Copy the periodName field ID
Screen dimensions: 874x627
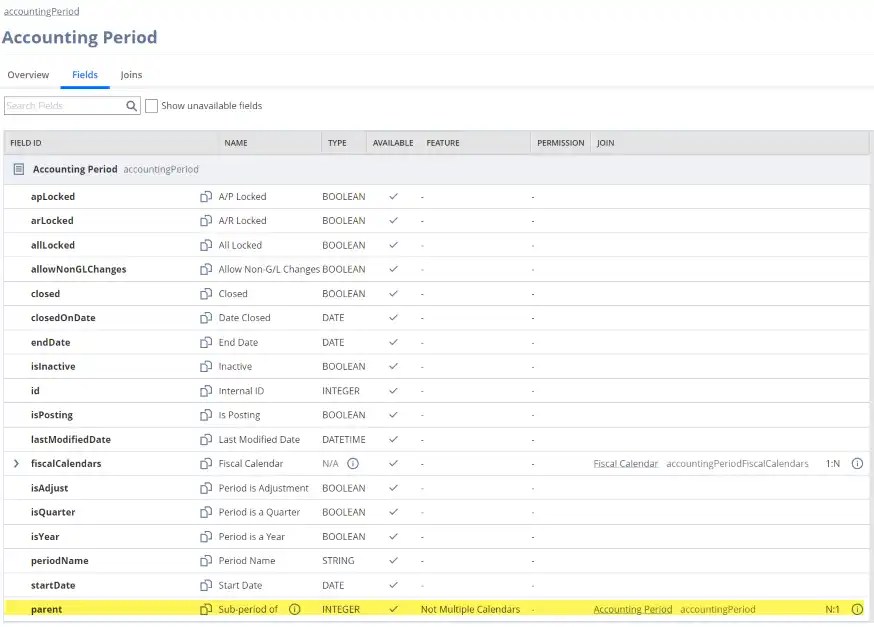(206, 561)
